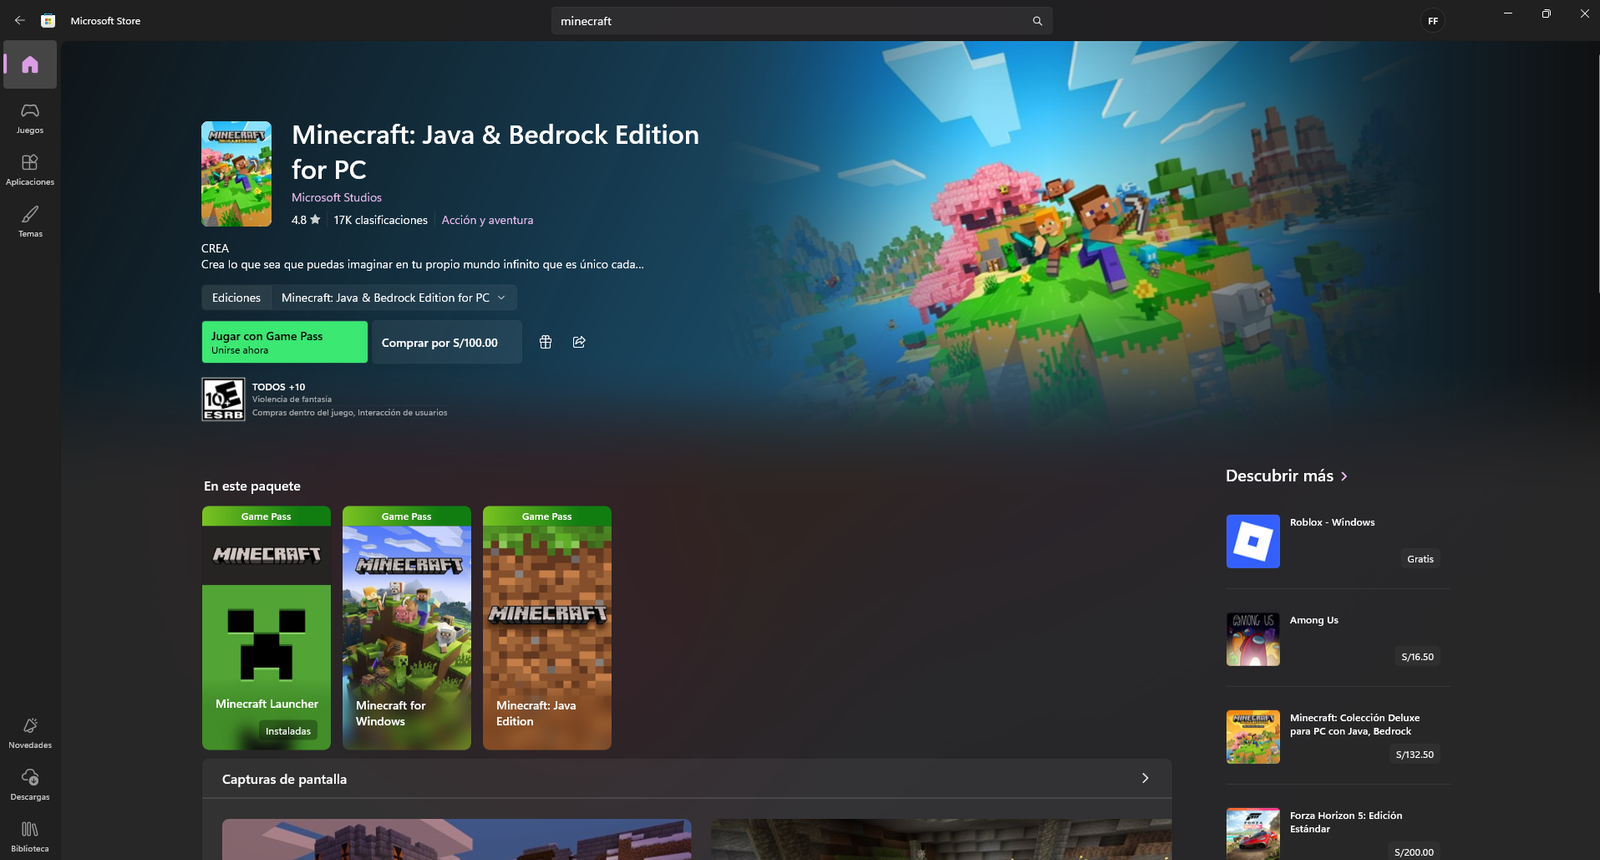
Task: Click S/16.50 price for Among Us
Action: [1417, 657]
